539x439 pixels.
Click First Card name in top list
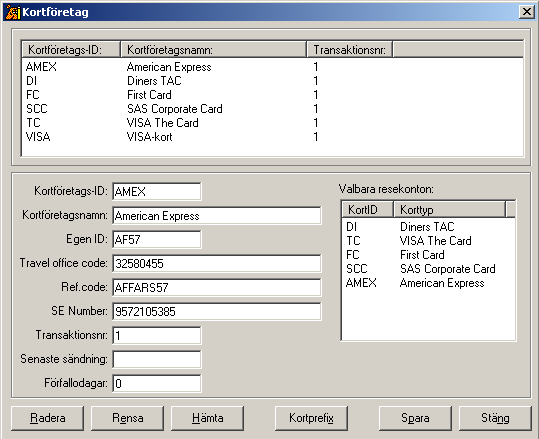[x=149, y=95]
